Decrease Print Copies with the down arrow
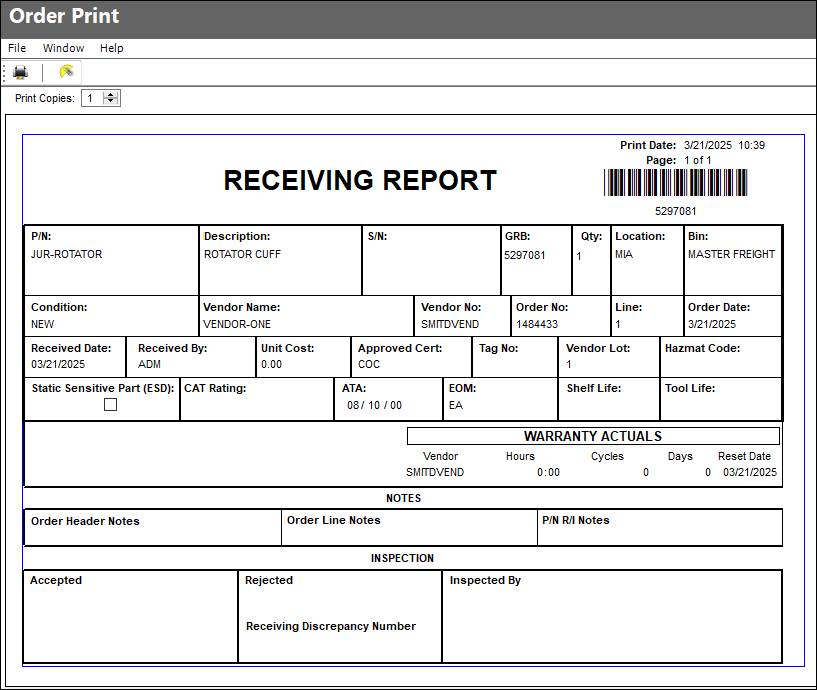The height and width of the screenshot is (690, 817). pyautogui.click(x=110, y=101)
